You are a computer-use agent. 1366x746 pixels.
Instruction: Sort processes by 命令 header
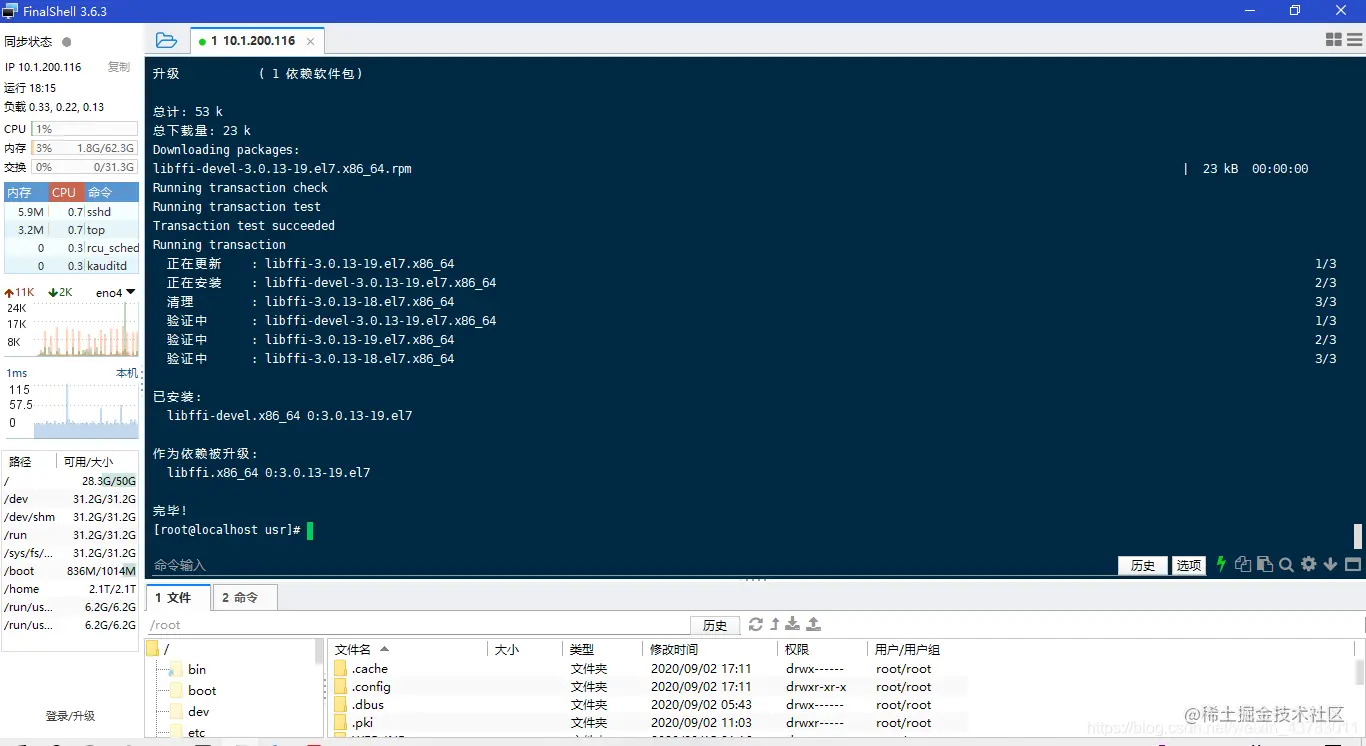click(x=111, y=192)
